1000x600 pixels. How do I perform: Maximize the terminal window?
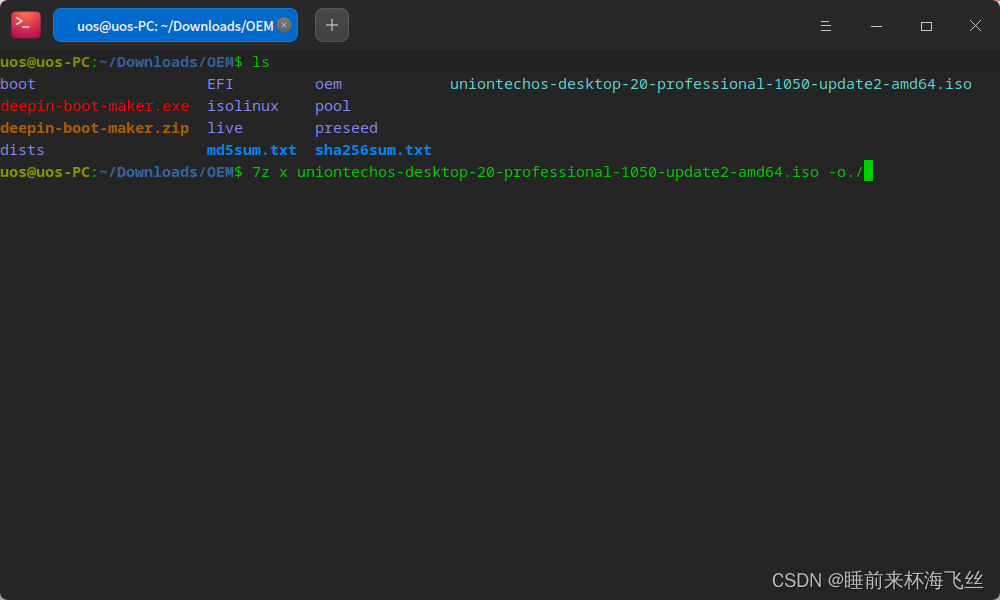pyautogui.click(x=926, y=26)
